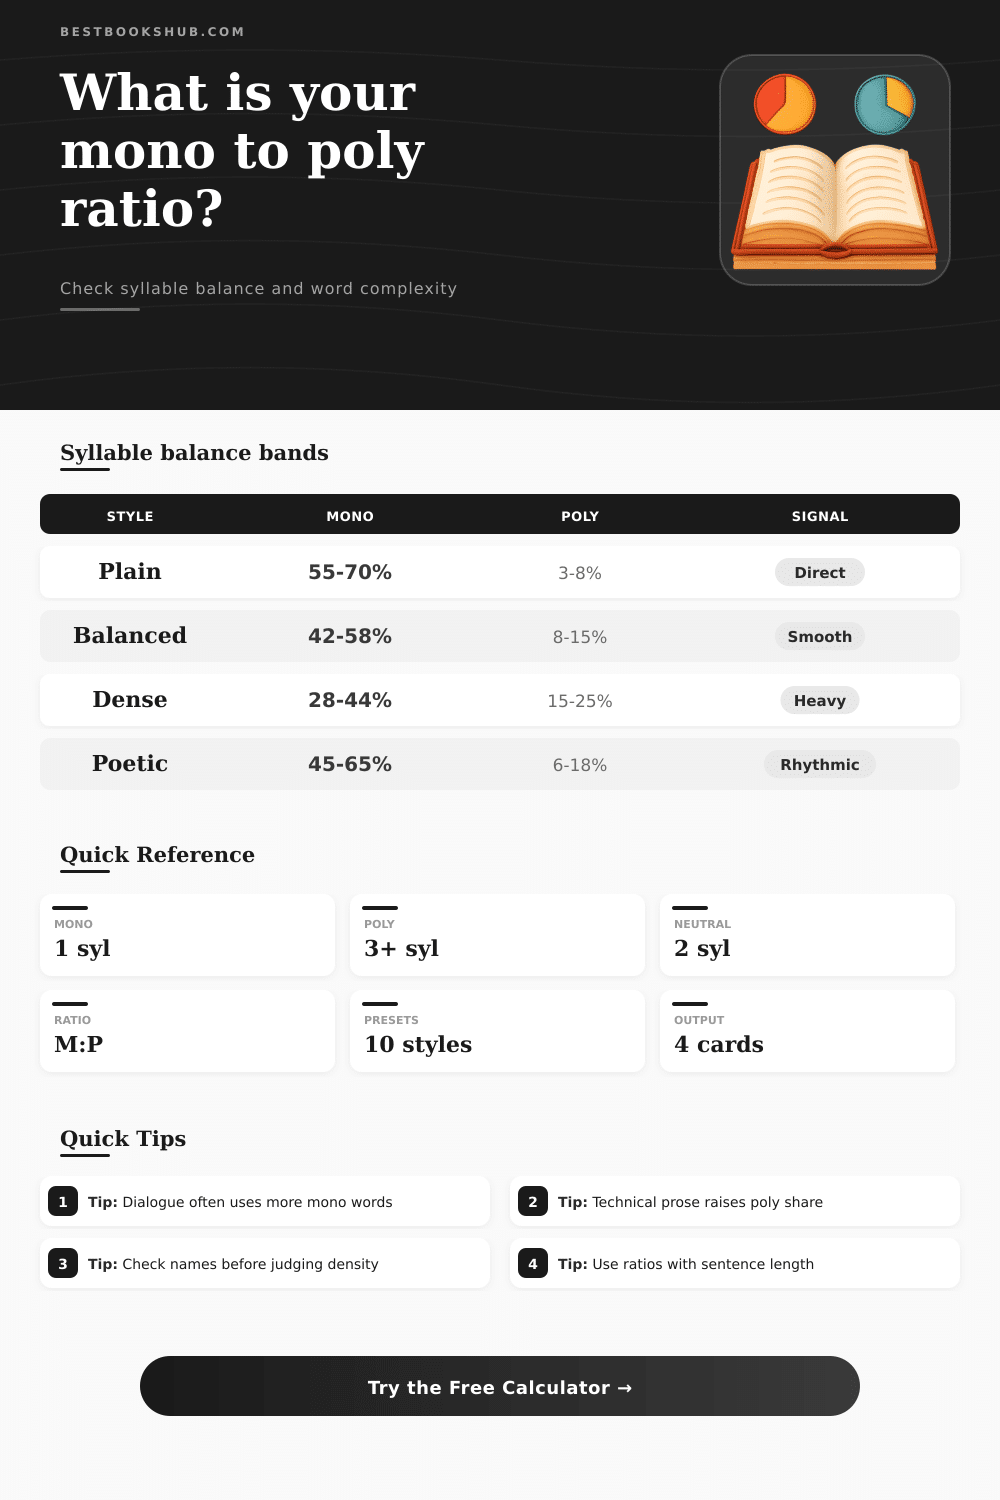
Task: Click the open book illustration icon
Action: (x=835, y=208)
